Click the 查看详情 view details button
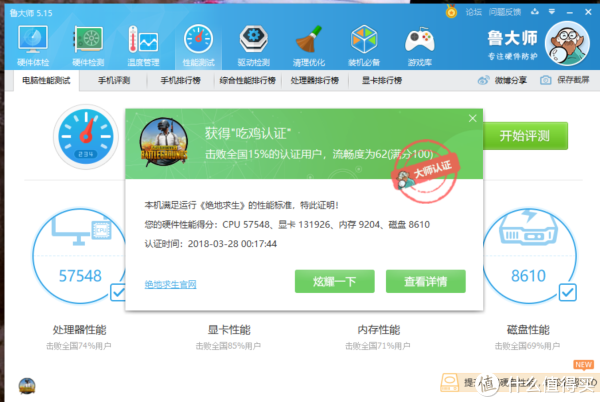The image size is (600, 402). click(x=426, y=282)
